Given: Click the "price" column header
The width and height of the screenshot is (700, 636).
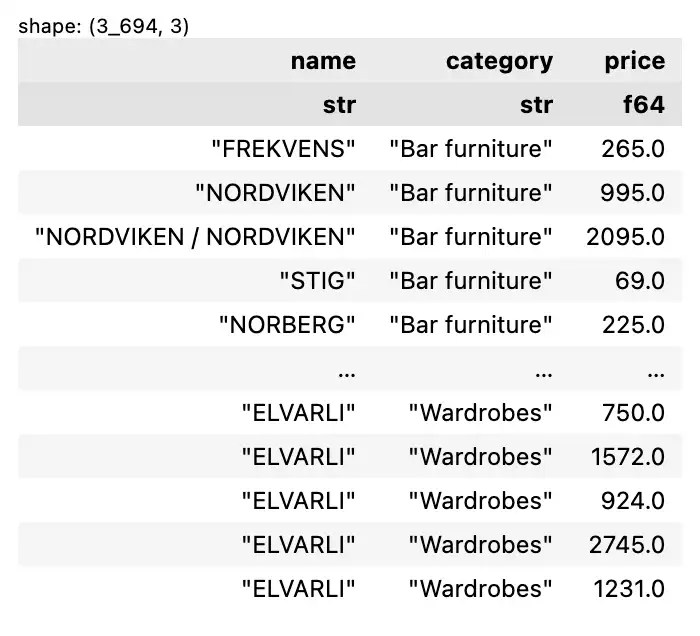Looking at the screenshot, I should click(634, 61).
